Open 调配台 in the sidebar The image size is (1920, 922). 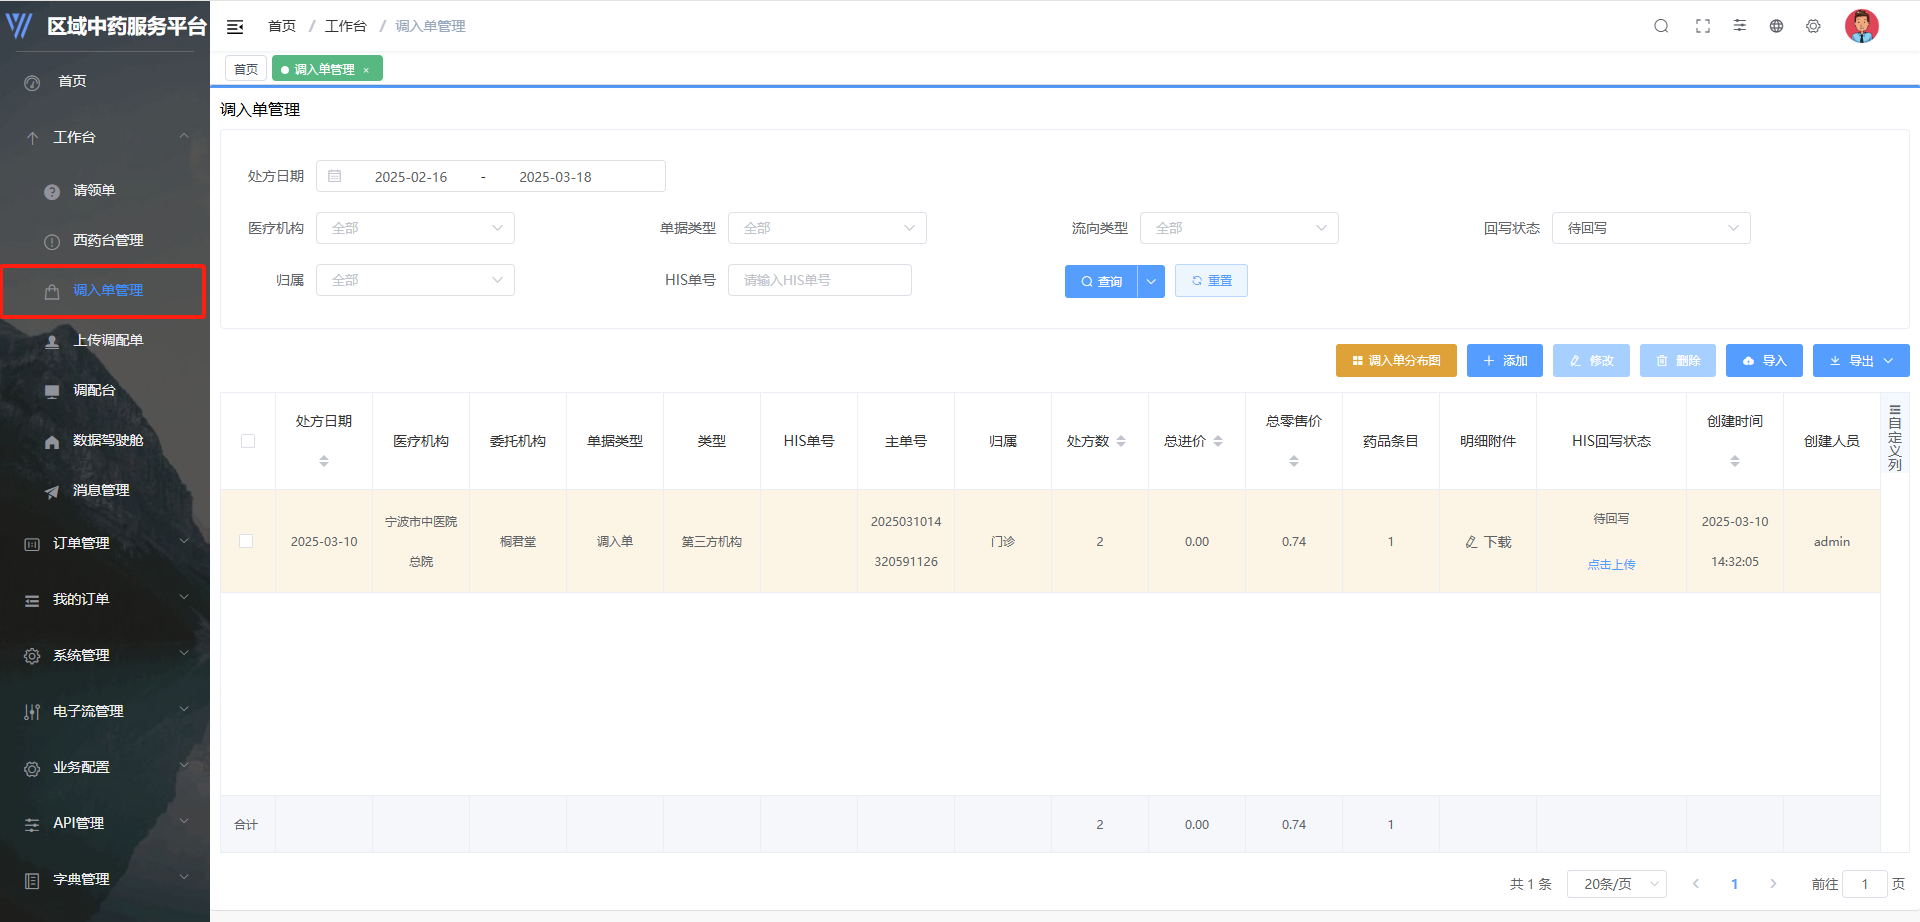[x=94, y=390]
